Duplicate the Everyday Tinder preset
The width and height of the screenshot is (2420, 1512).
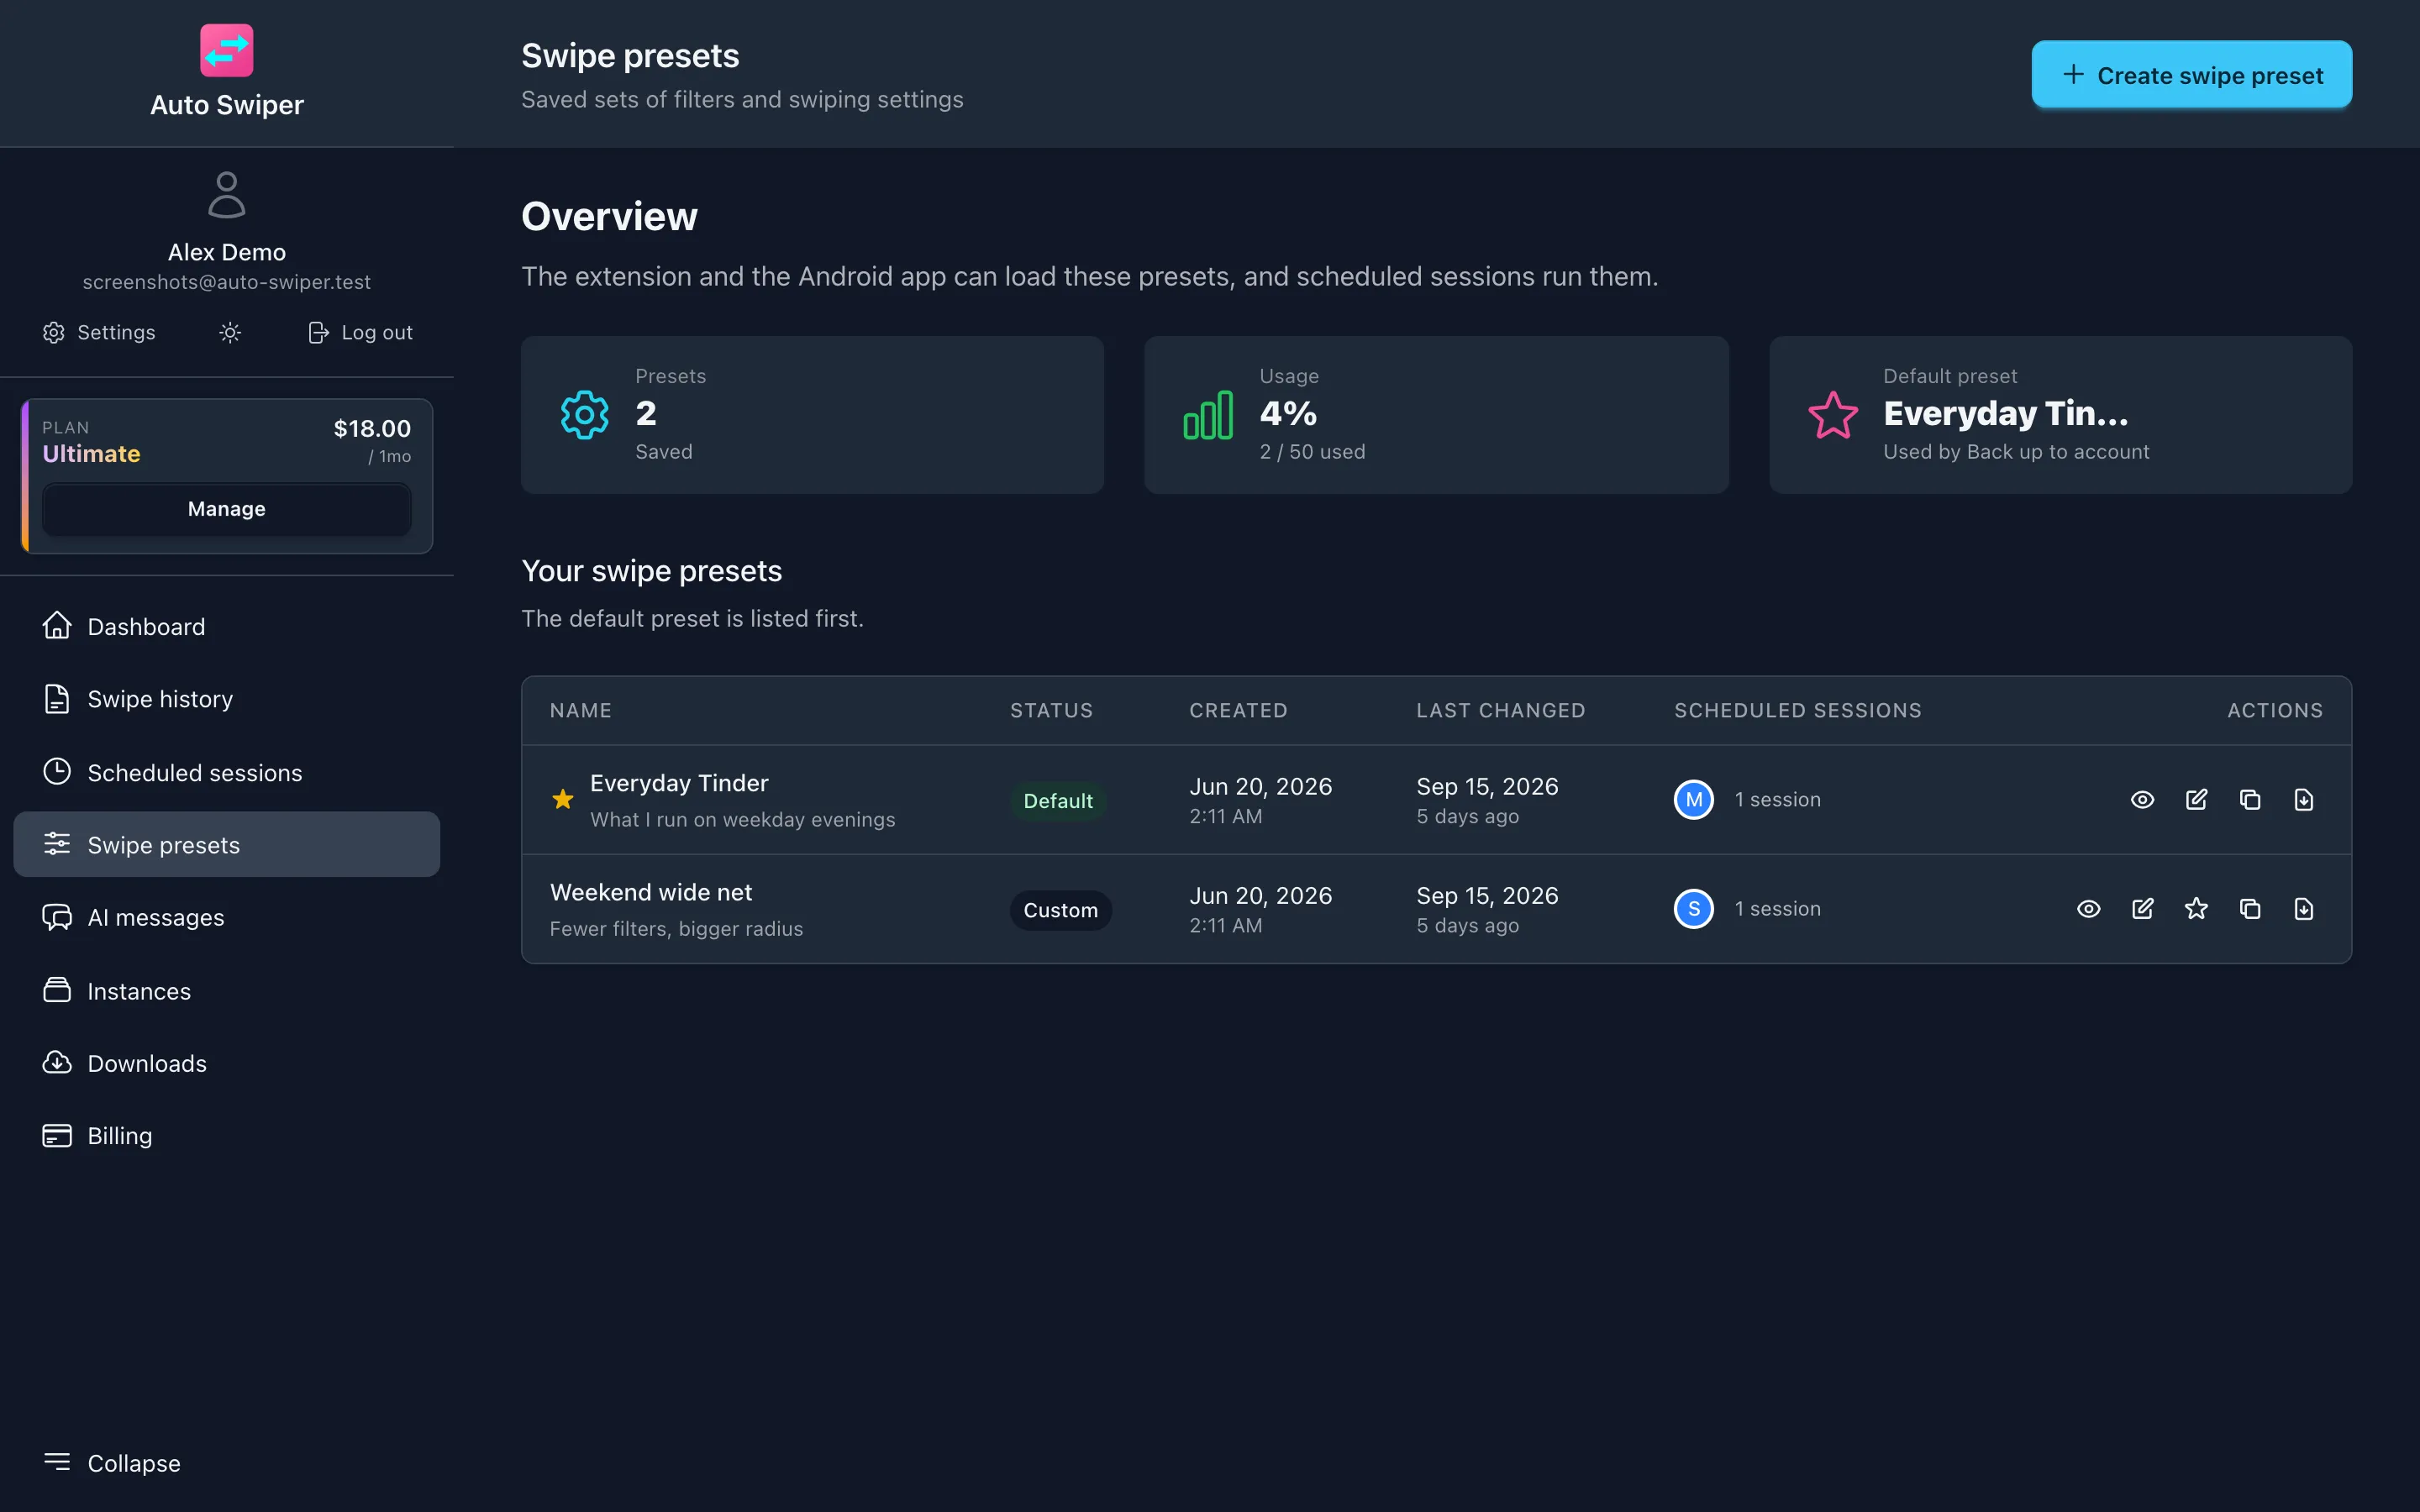click(x=2250, y=799)
